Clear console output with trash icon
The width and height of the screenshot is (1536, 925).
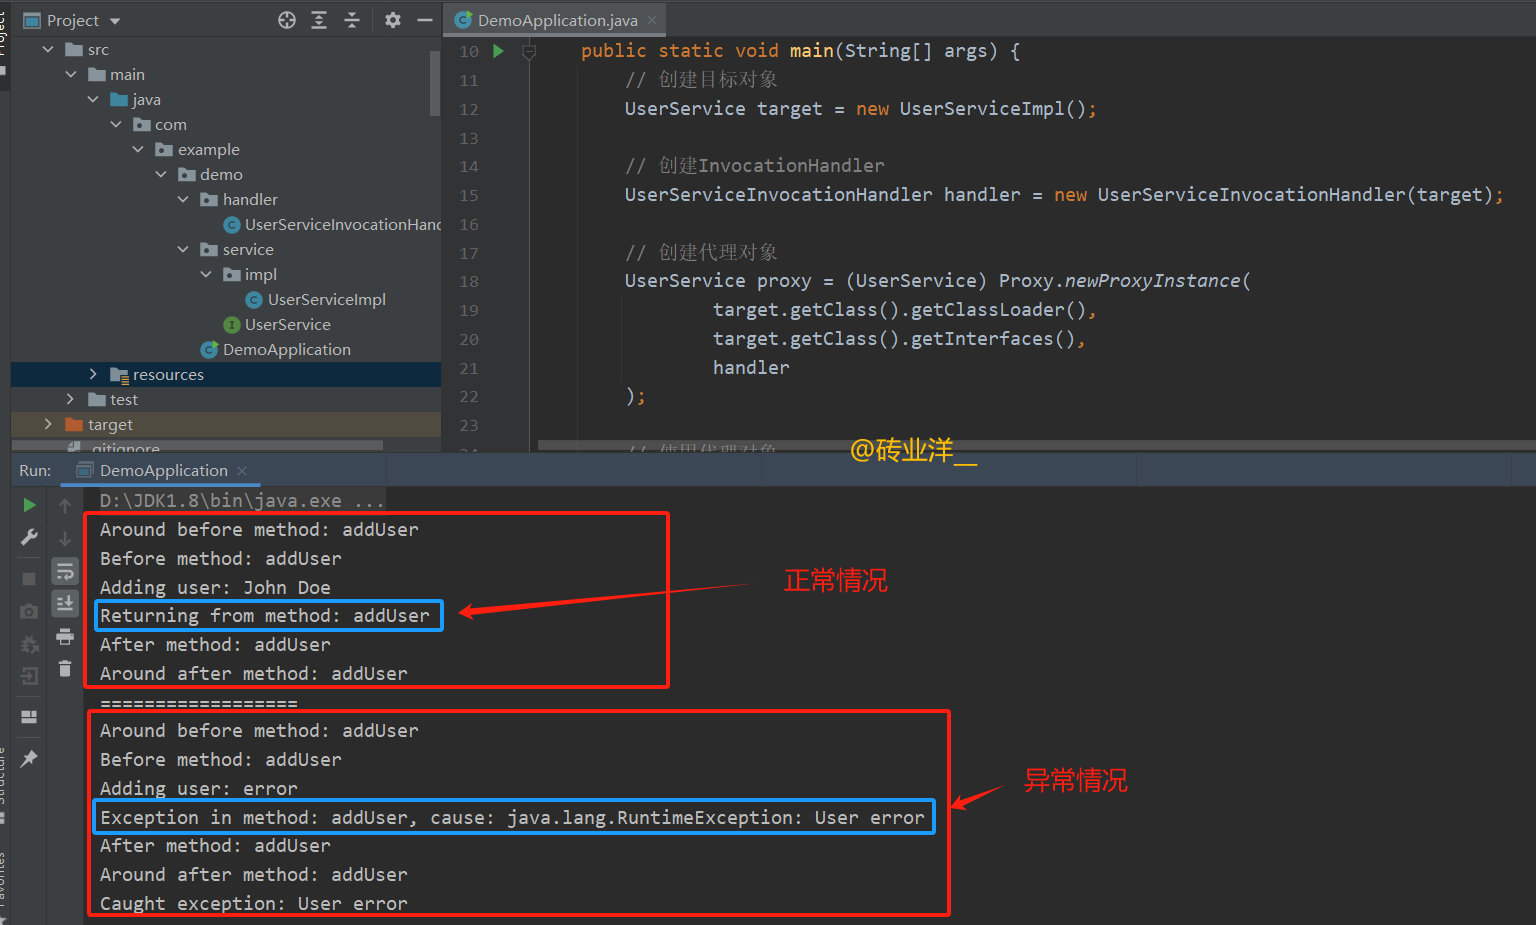coord(65,668)
